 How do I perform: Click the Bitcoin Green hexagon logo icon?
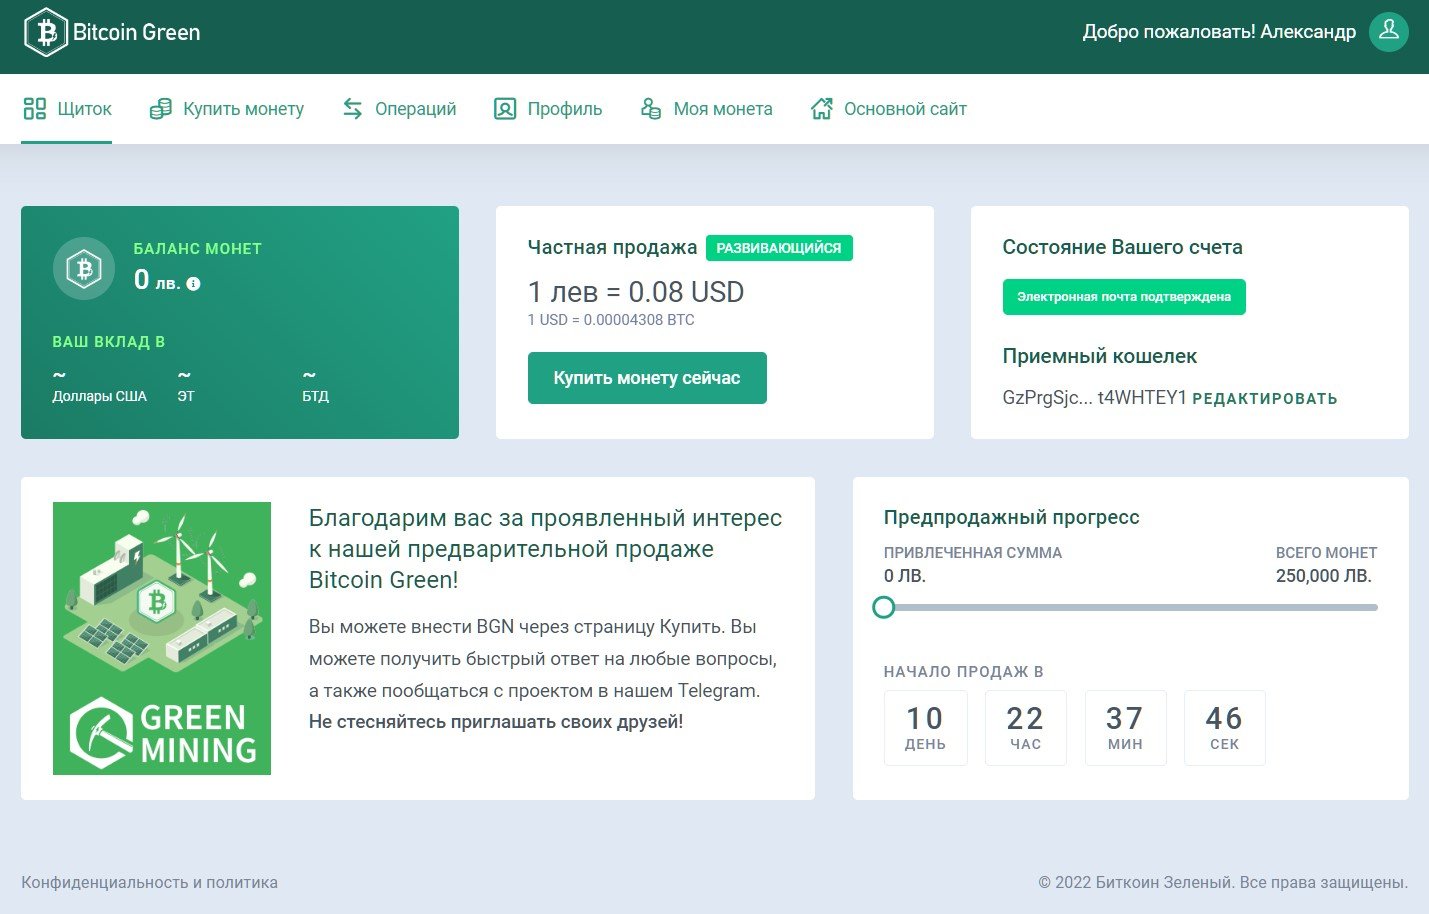coord(45,32)
